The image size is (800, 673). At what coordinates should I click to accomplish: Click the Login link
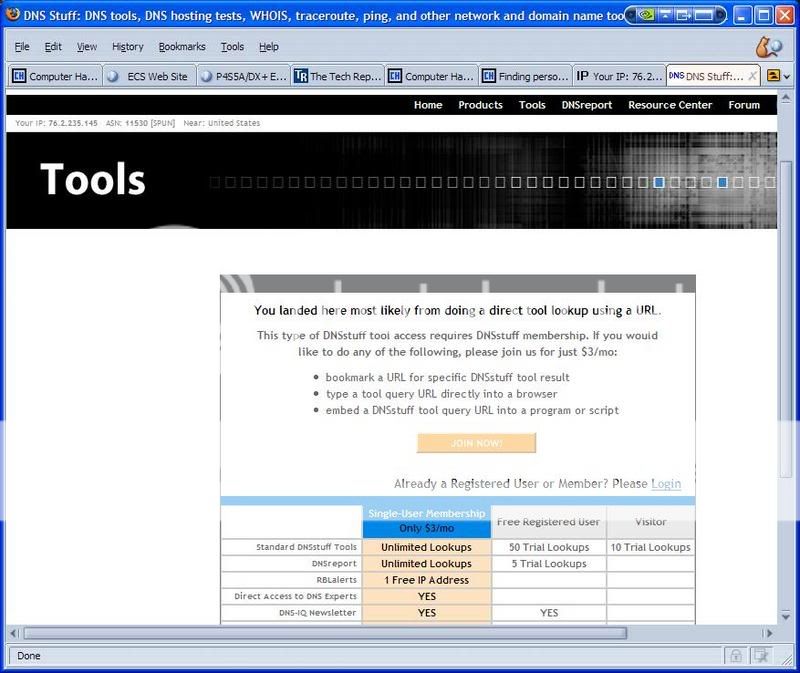(666, 484)
